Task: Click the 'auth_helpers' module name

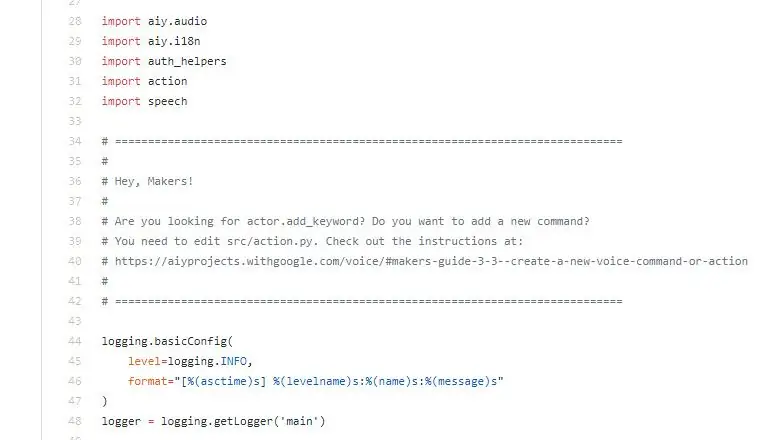Action: point(187,61)
